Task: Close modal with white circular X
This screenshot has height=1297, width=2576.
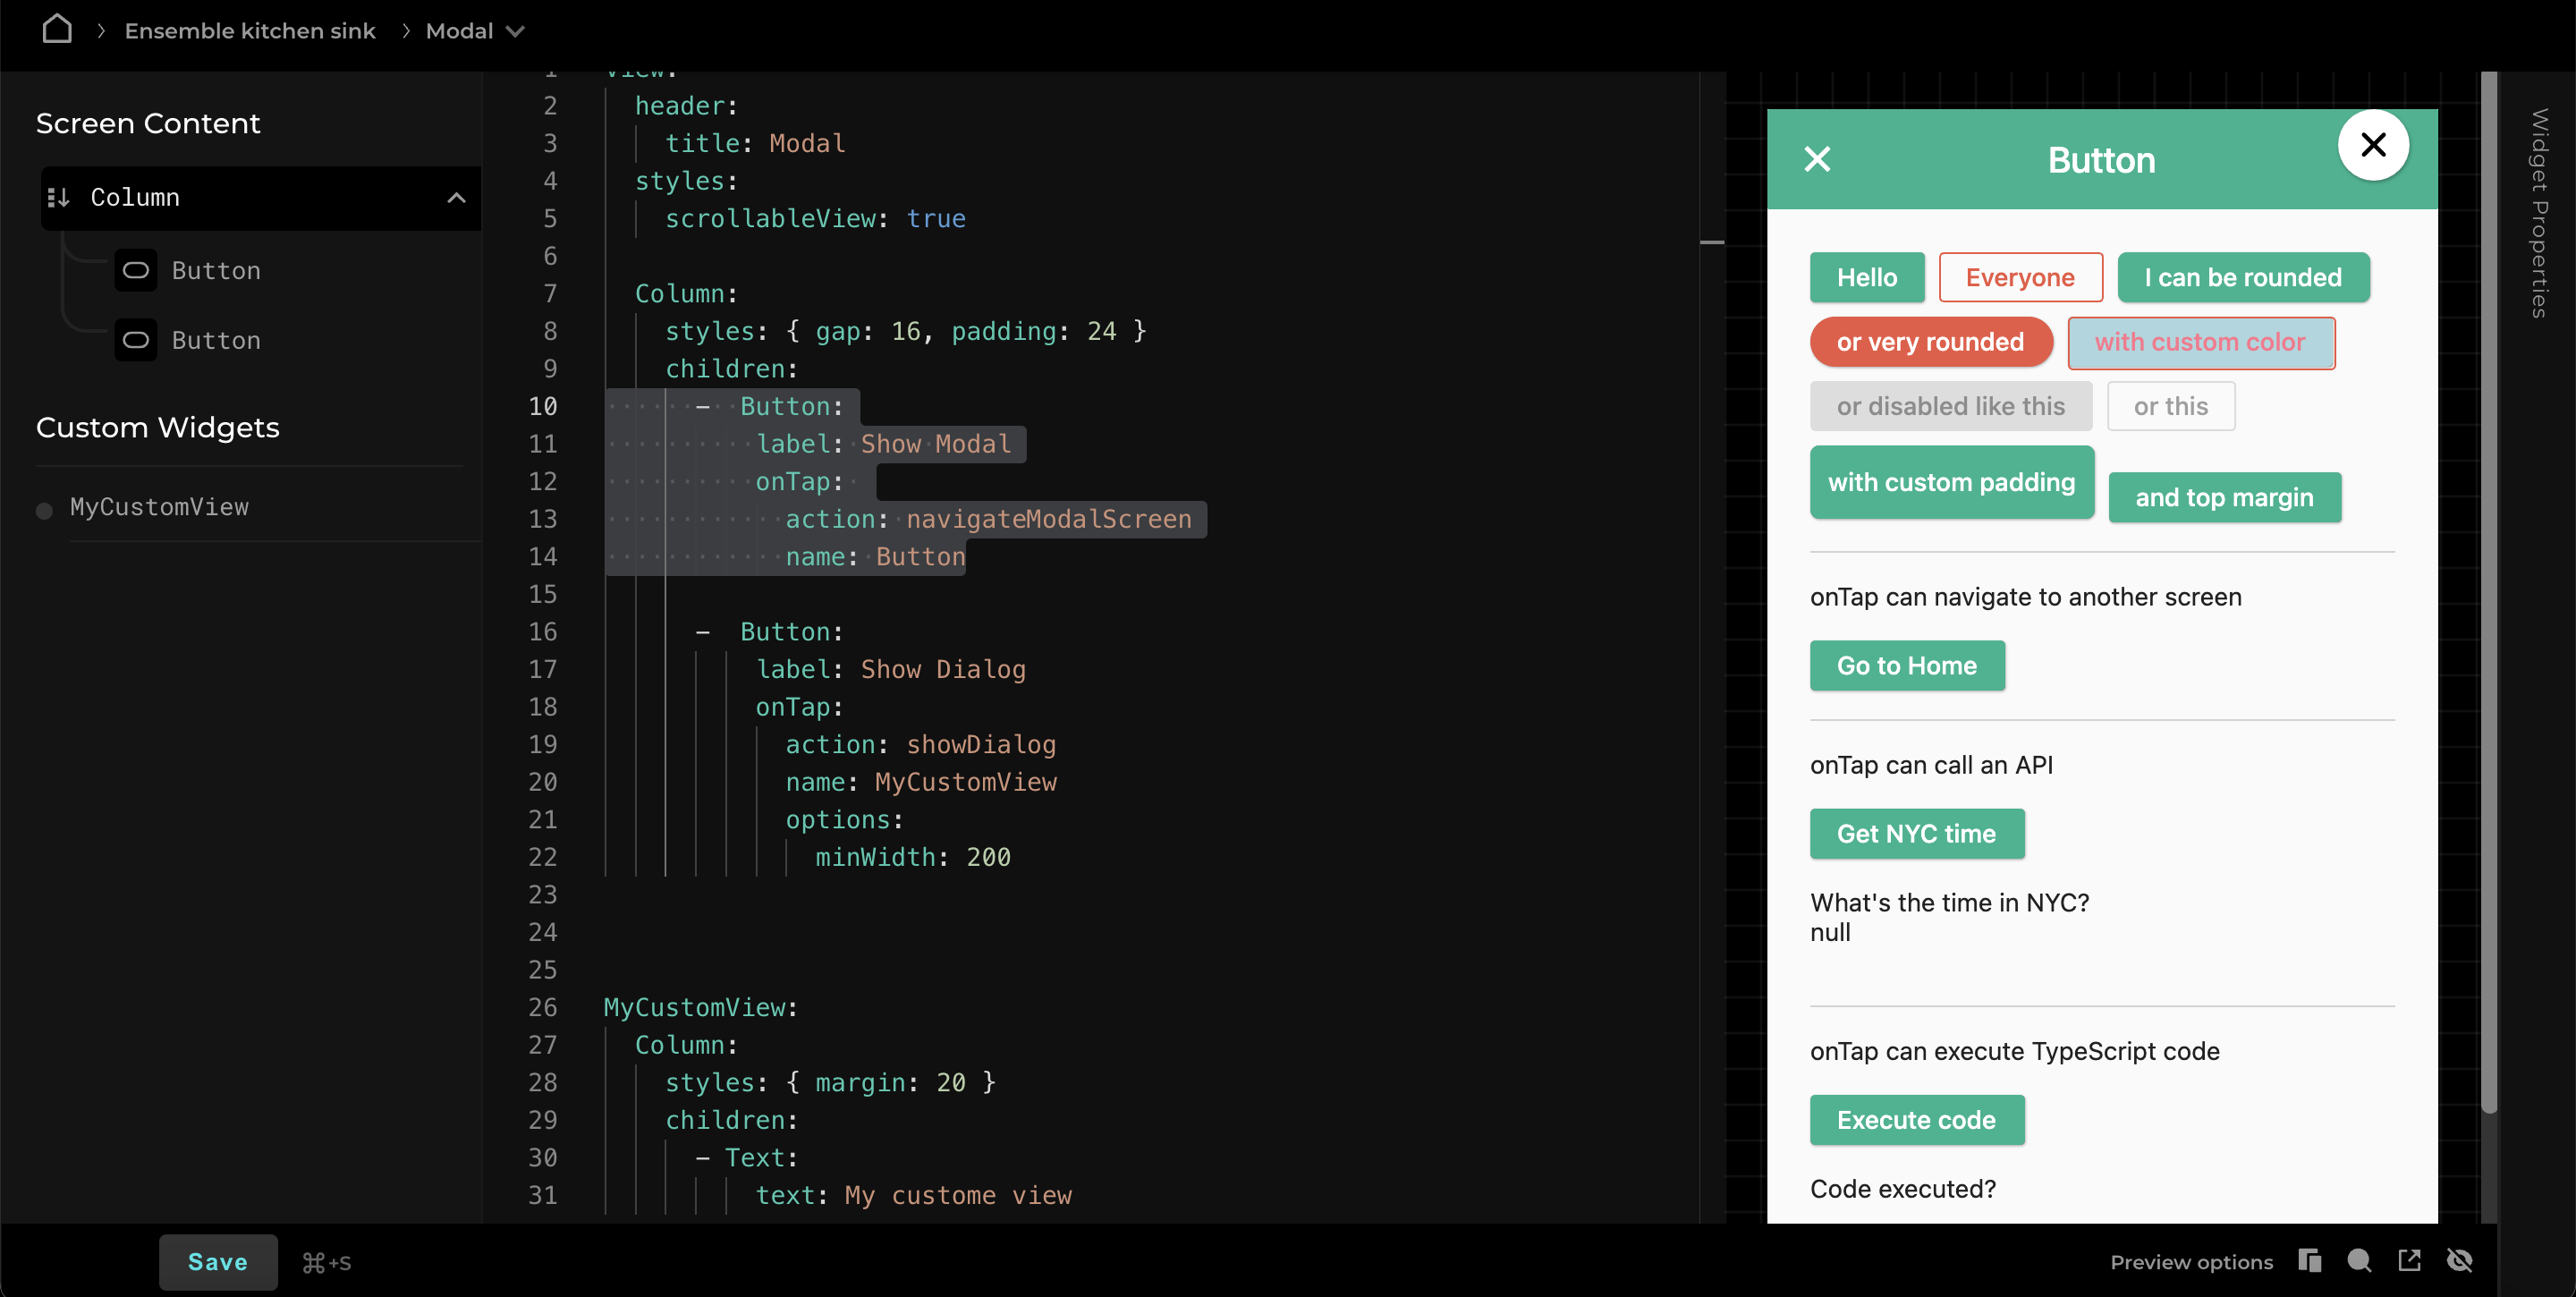Action: tap(2373, 145)
